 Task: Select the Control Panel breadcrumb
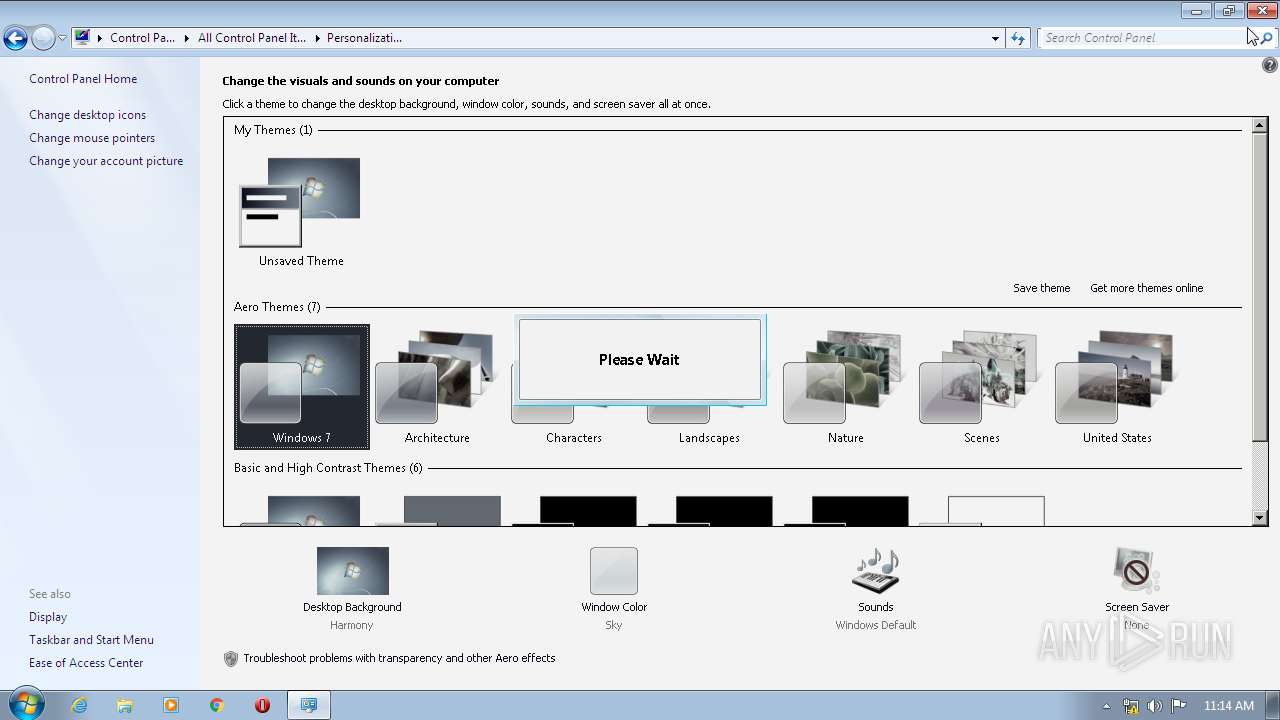(142, 38)
